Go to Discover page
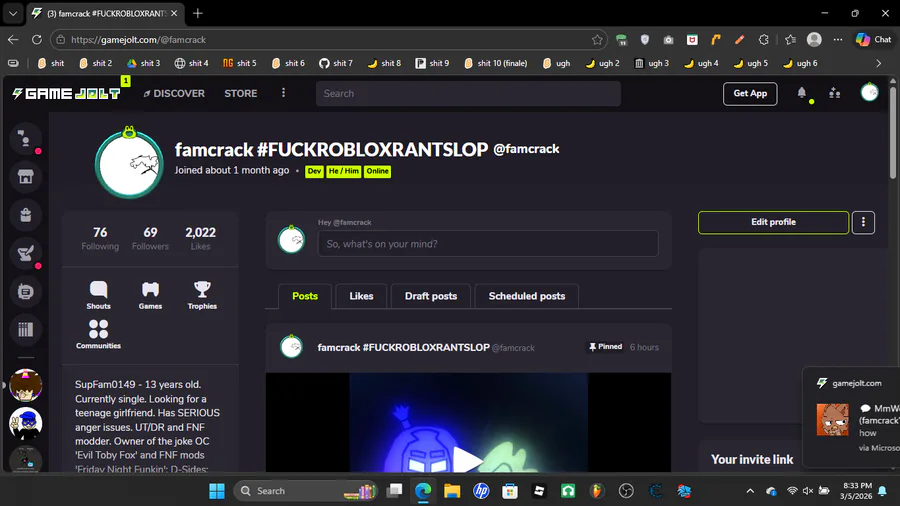The width and height of the screenshot is (900, 506). (174, 94)
